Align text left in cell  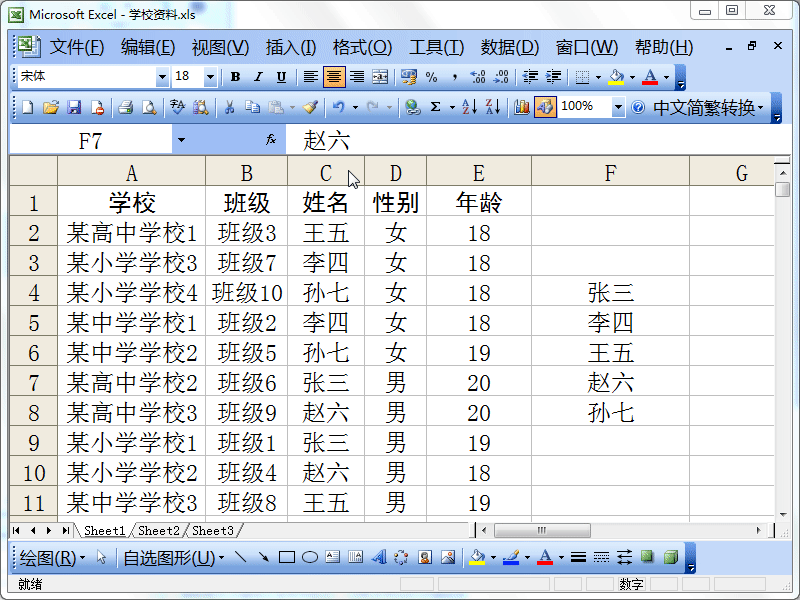click(310, 77)
